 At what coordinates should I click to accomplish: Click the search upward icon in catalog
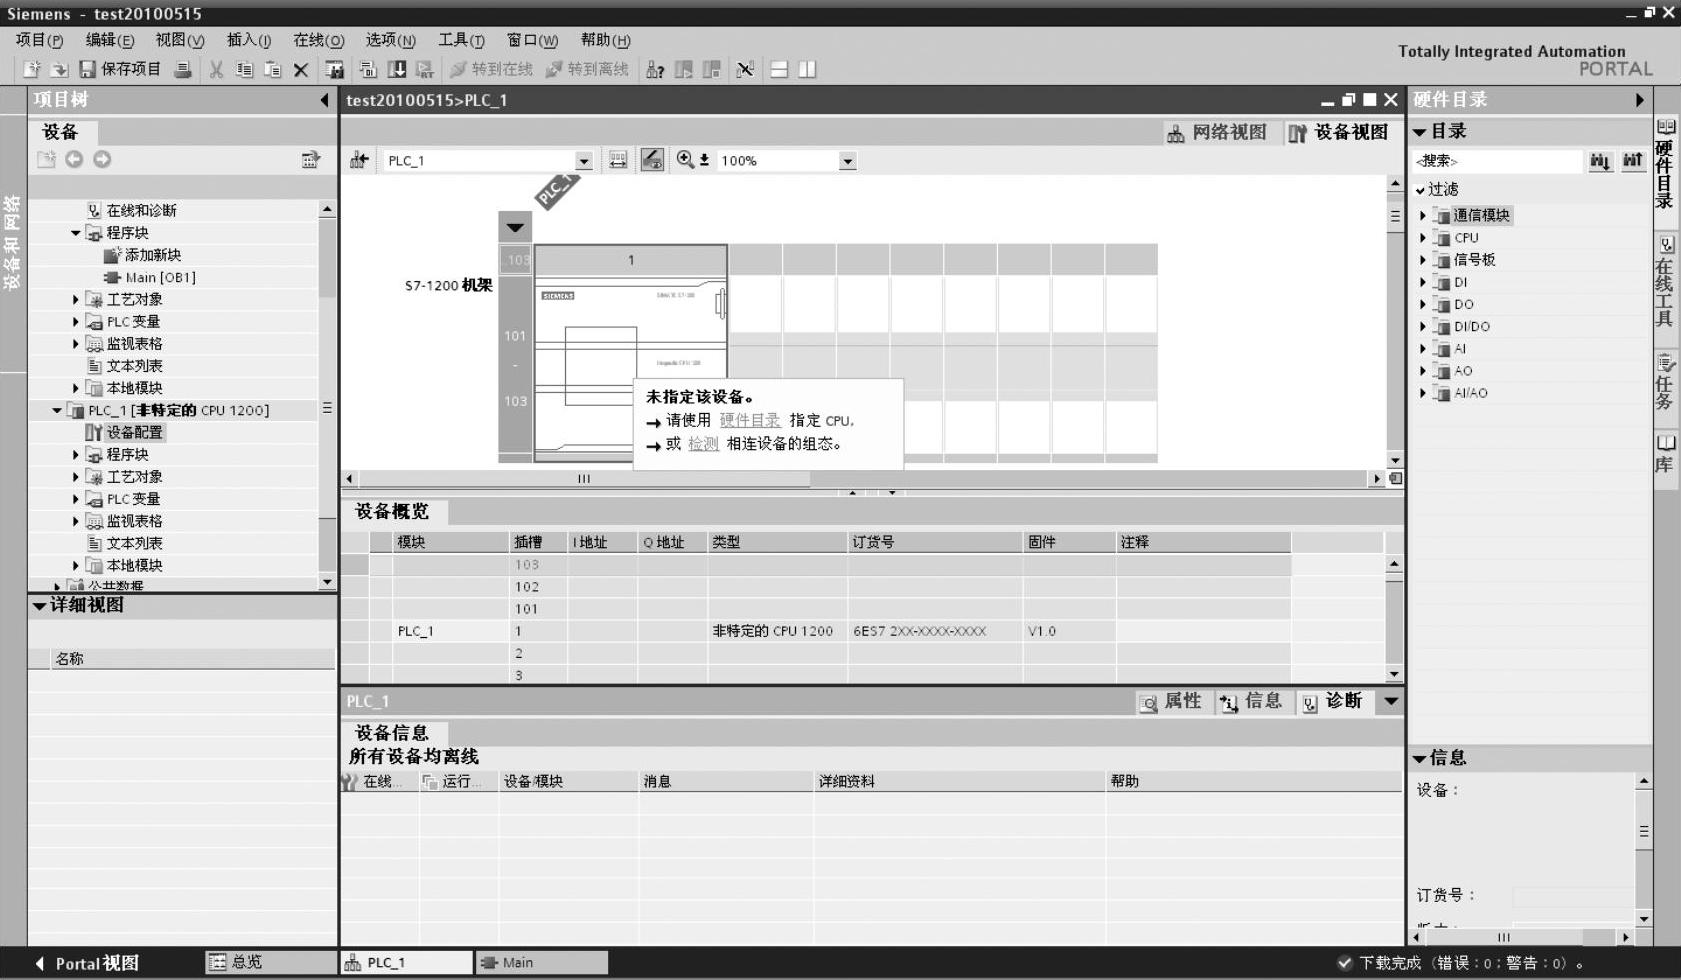[1633, 161]
